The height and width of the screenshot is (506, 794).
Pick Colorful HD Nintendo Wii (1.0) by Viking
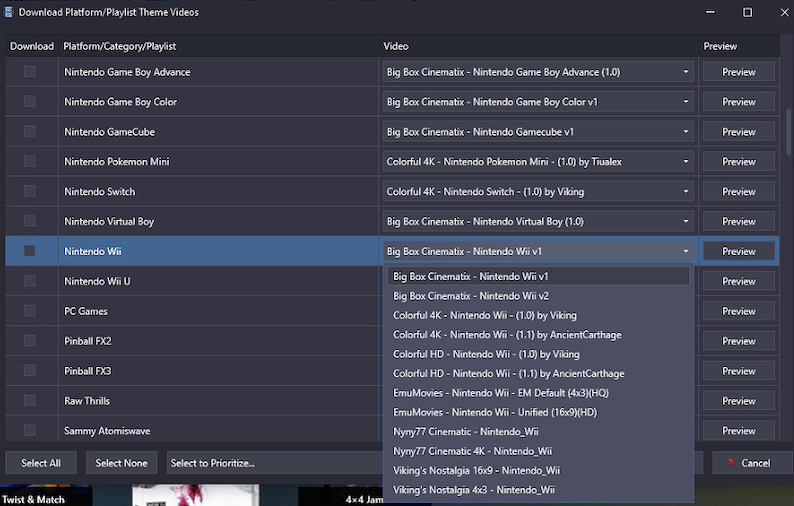click(x=538, y=354)
